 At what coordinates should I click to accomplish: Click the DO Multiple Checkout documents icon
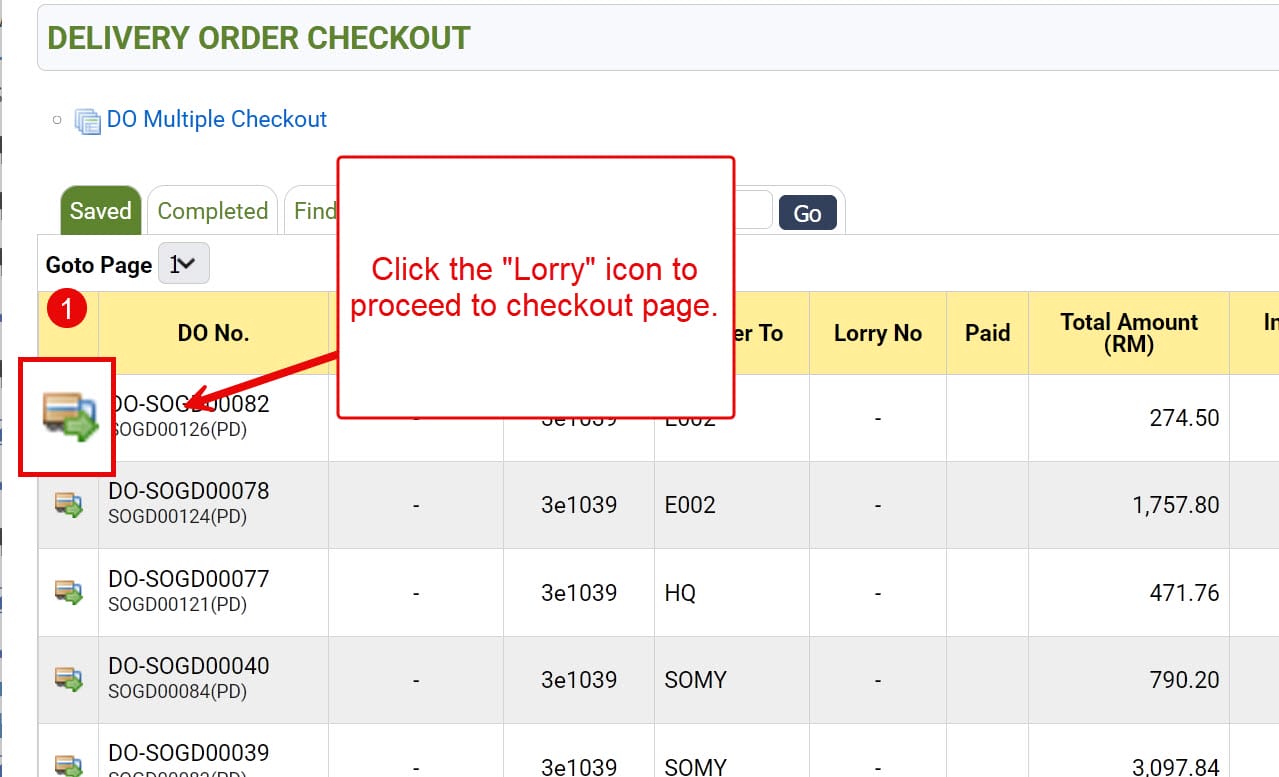click(88, 121)
